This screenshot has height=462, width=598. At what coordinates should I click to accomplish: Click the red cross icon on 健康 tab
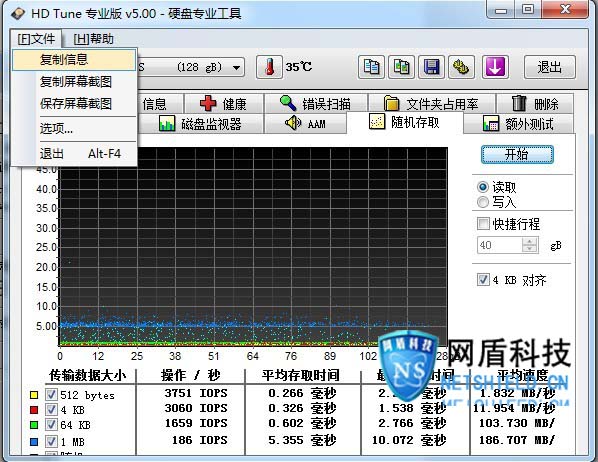point(208,103)
